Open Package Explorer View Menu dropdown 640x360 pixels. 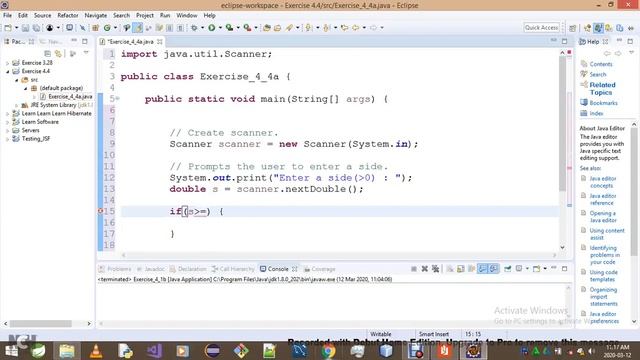86,53
